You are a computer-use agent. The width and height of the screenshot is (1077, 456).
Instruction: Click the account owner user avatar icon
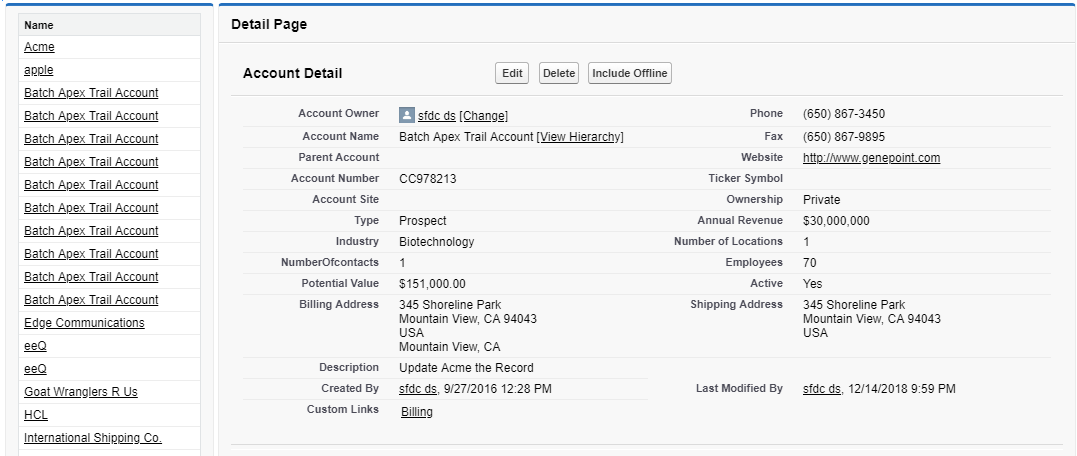pyautogui.click(x=407, y=116)
